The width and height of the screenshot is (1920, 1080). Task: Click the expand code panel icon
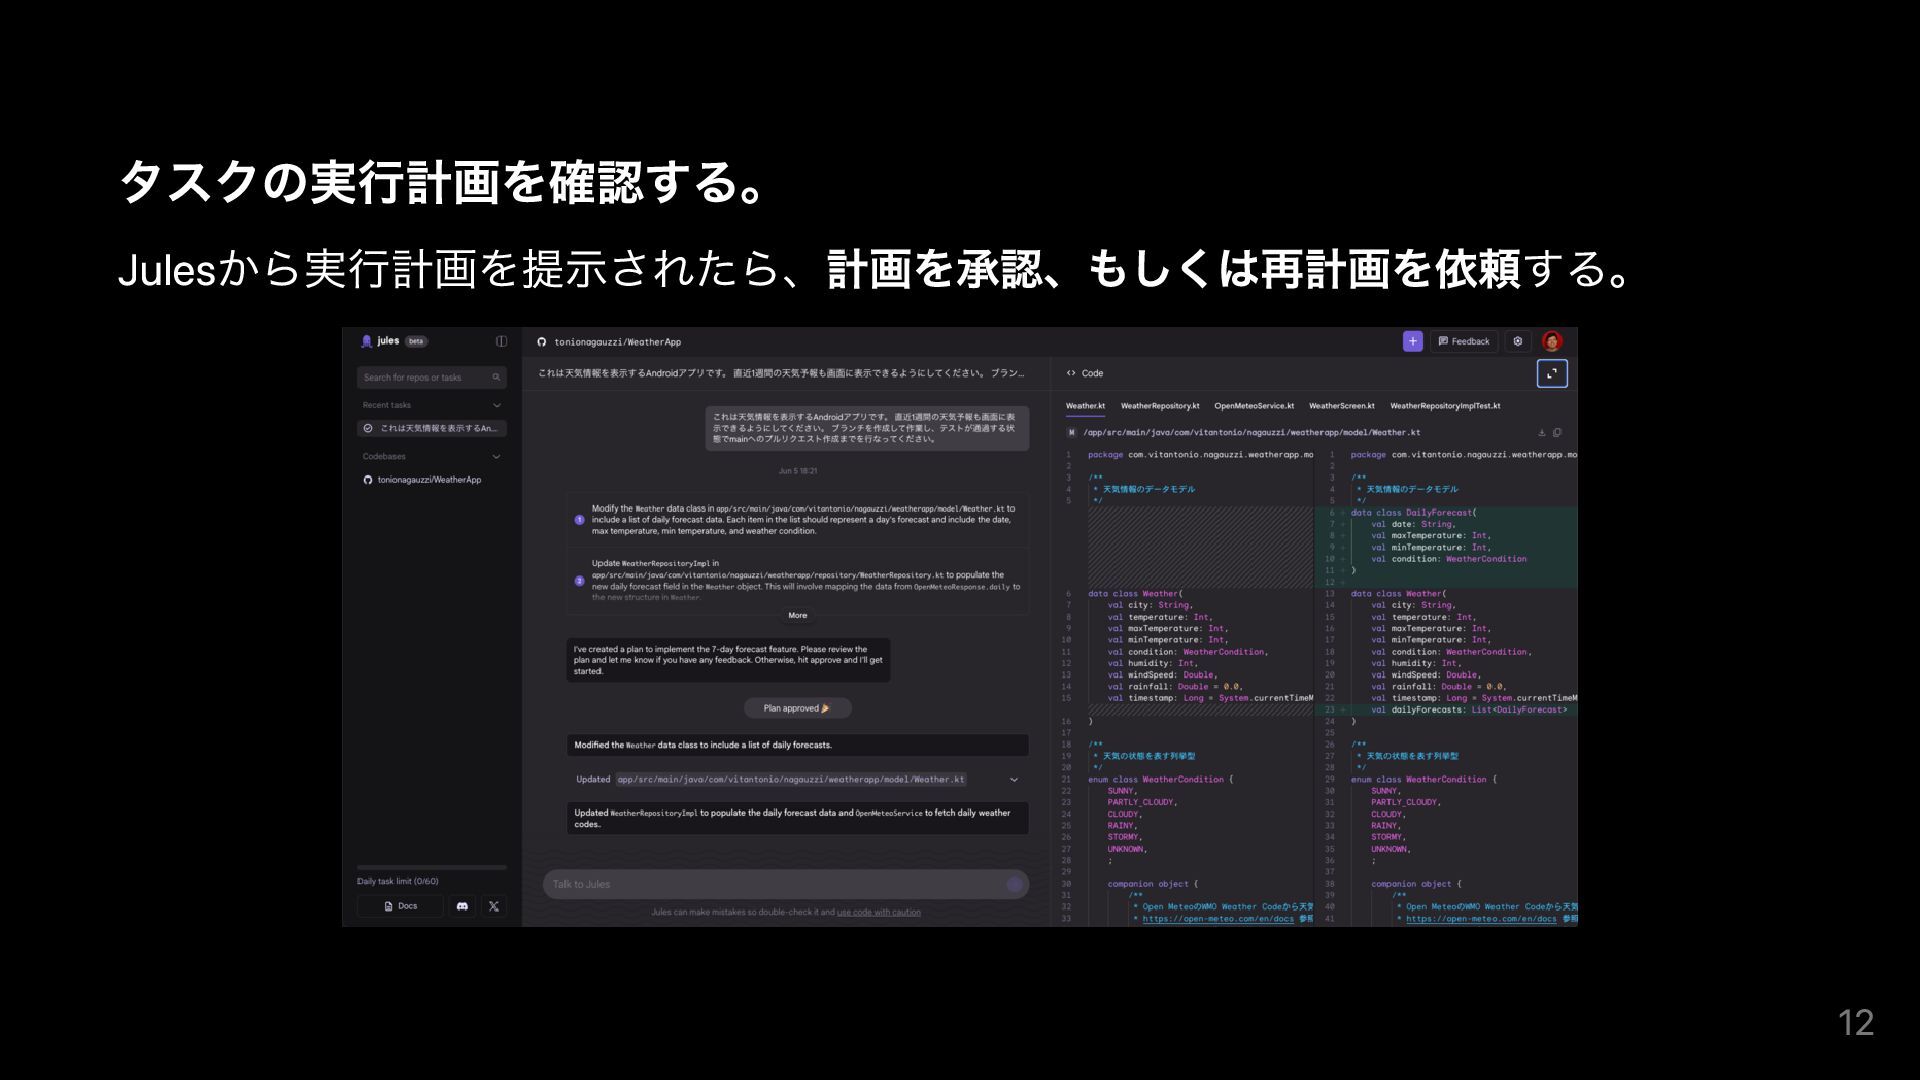click(x=1552, y=373)
